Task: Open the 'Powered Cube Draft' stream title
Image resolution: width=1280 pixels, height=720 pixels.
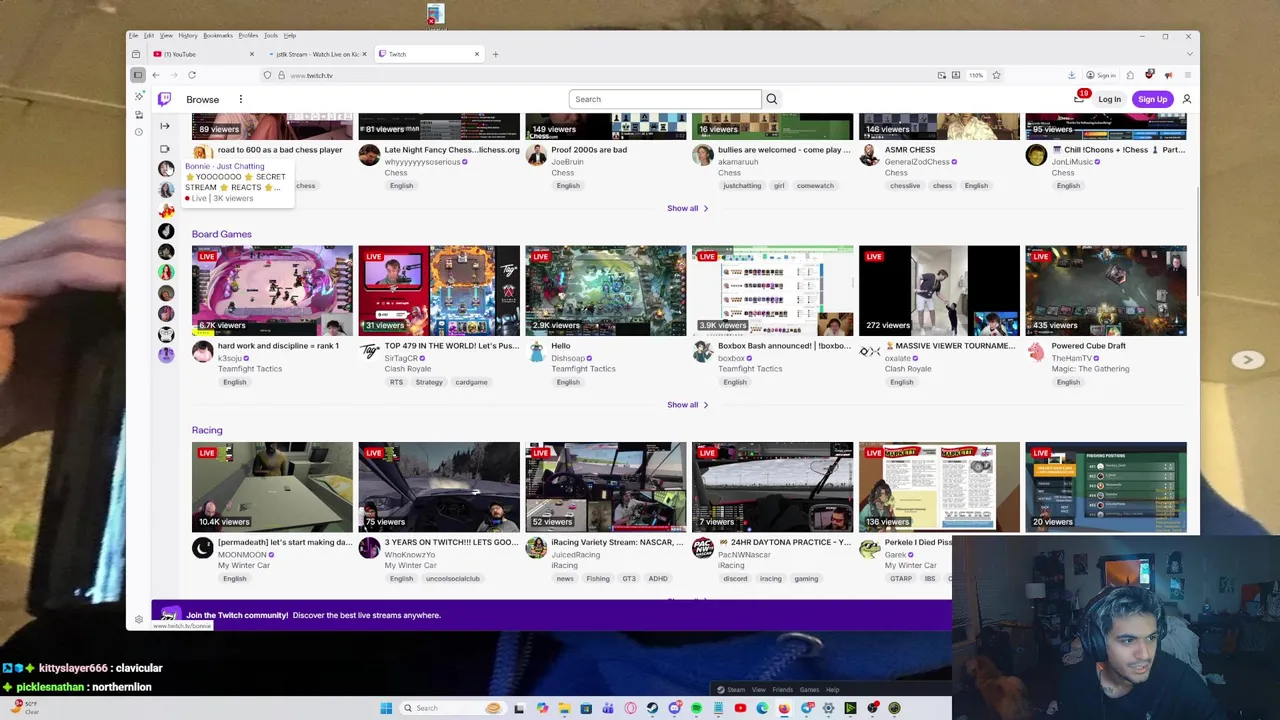Action: pos(1088,346)
